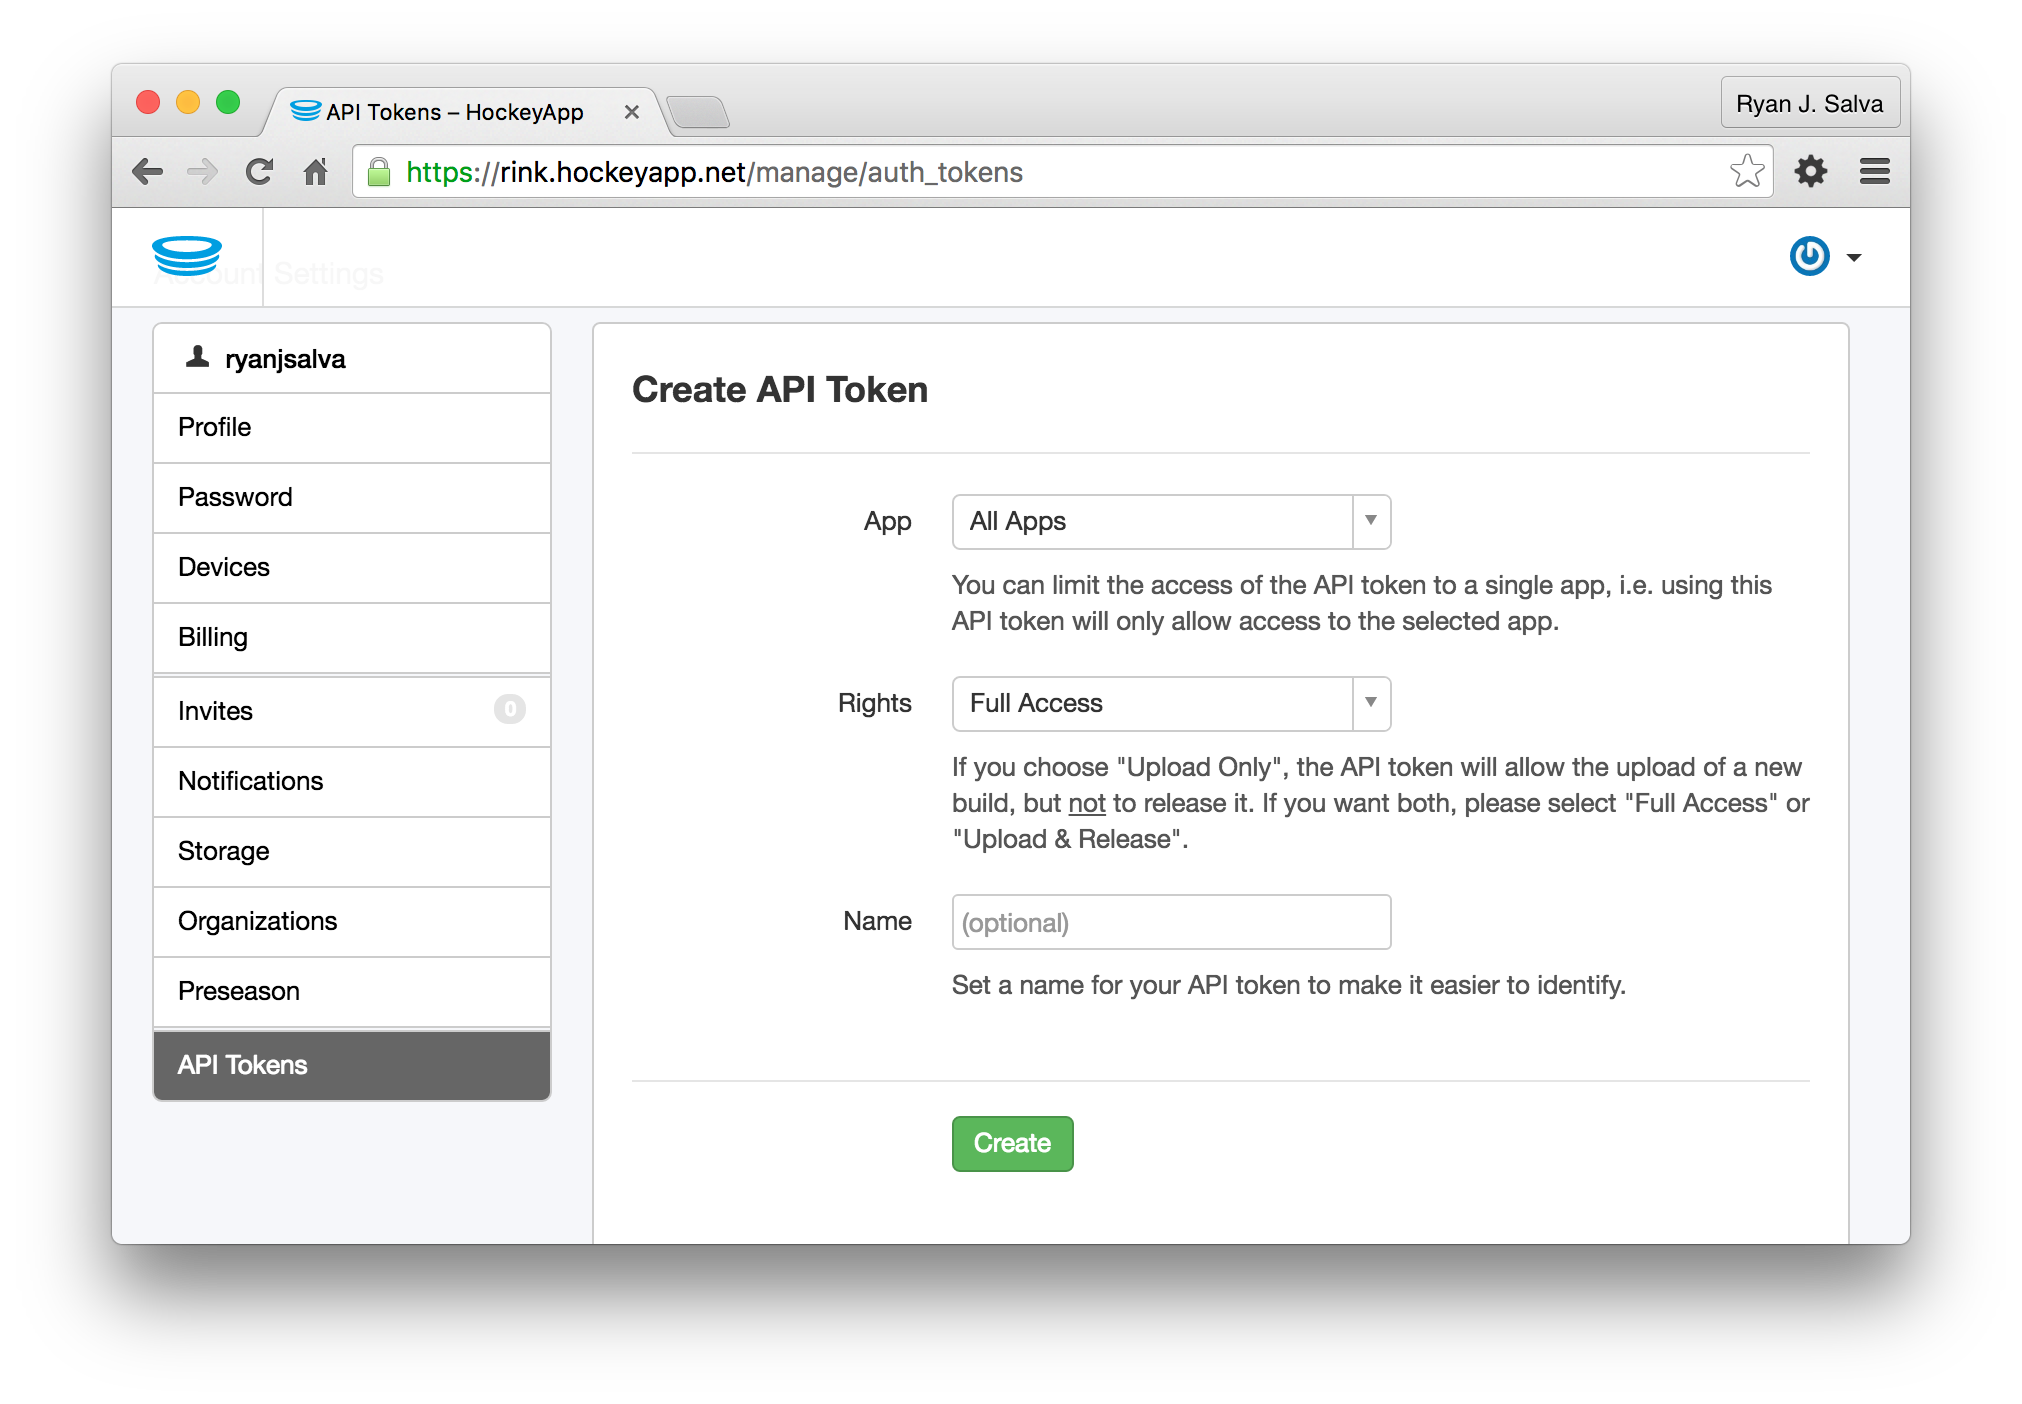This screenshot has width=2022, height=1404.
Task: Click the HockeyApp logo icon
Action: [x=187, y=256]
